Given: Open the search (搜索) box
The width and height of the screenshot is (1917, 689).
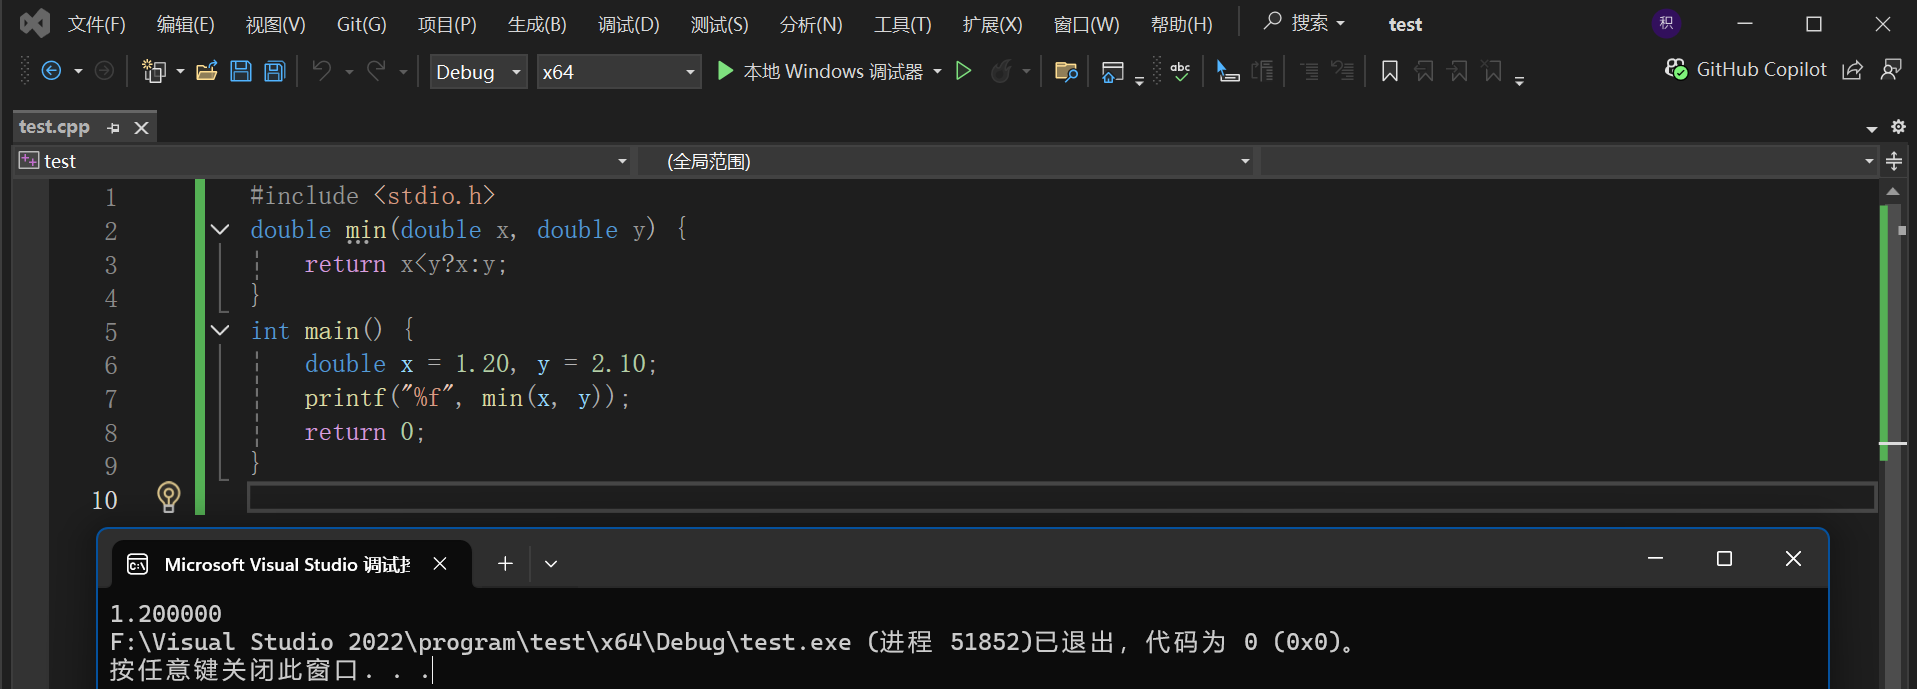Looking at the screenshot, I should point(1304,23).
